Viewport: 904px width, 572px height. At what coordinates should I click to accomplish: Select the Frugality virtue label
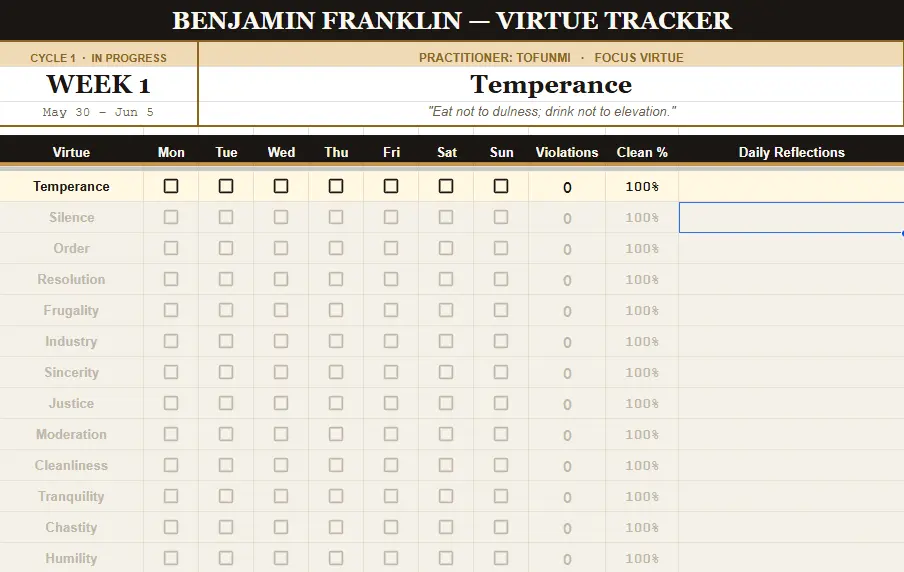[71, 310]
